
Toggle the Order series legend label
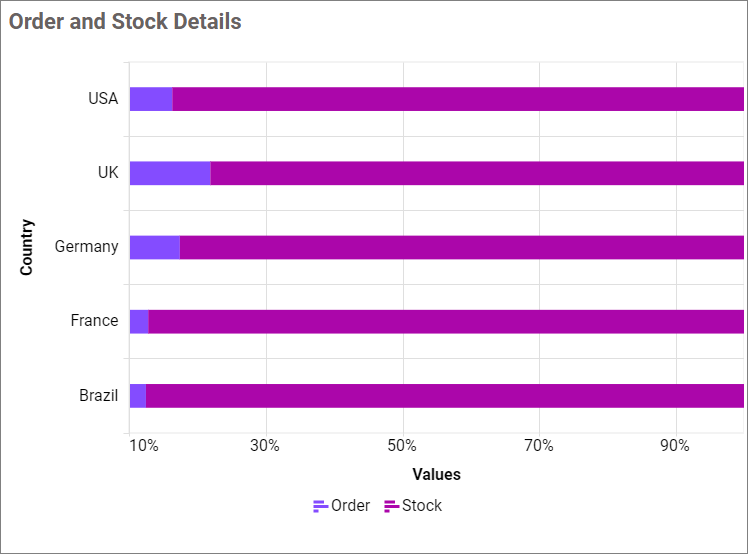(x=350, y=506)
